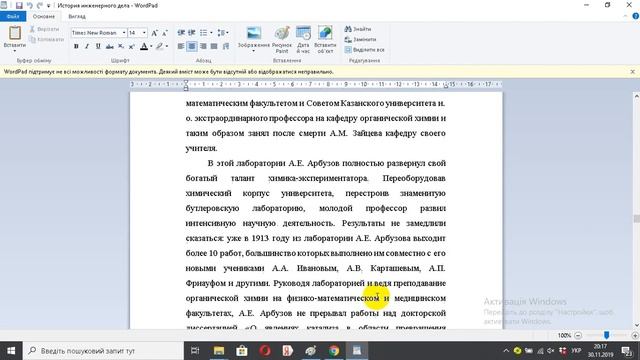
Task: Toggle italic formatting
Action: pyautogui.click(x=87, y=47)
